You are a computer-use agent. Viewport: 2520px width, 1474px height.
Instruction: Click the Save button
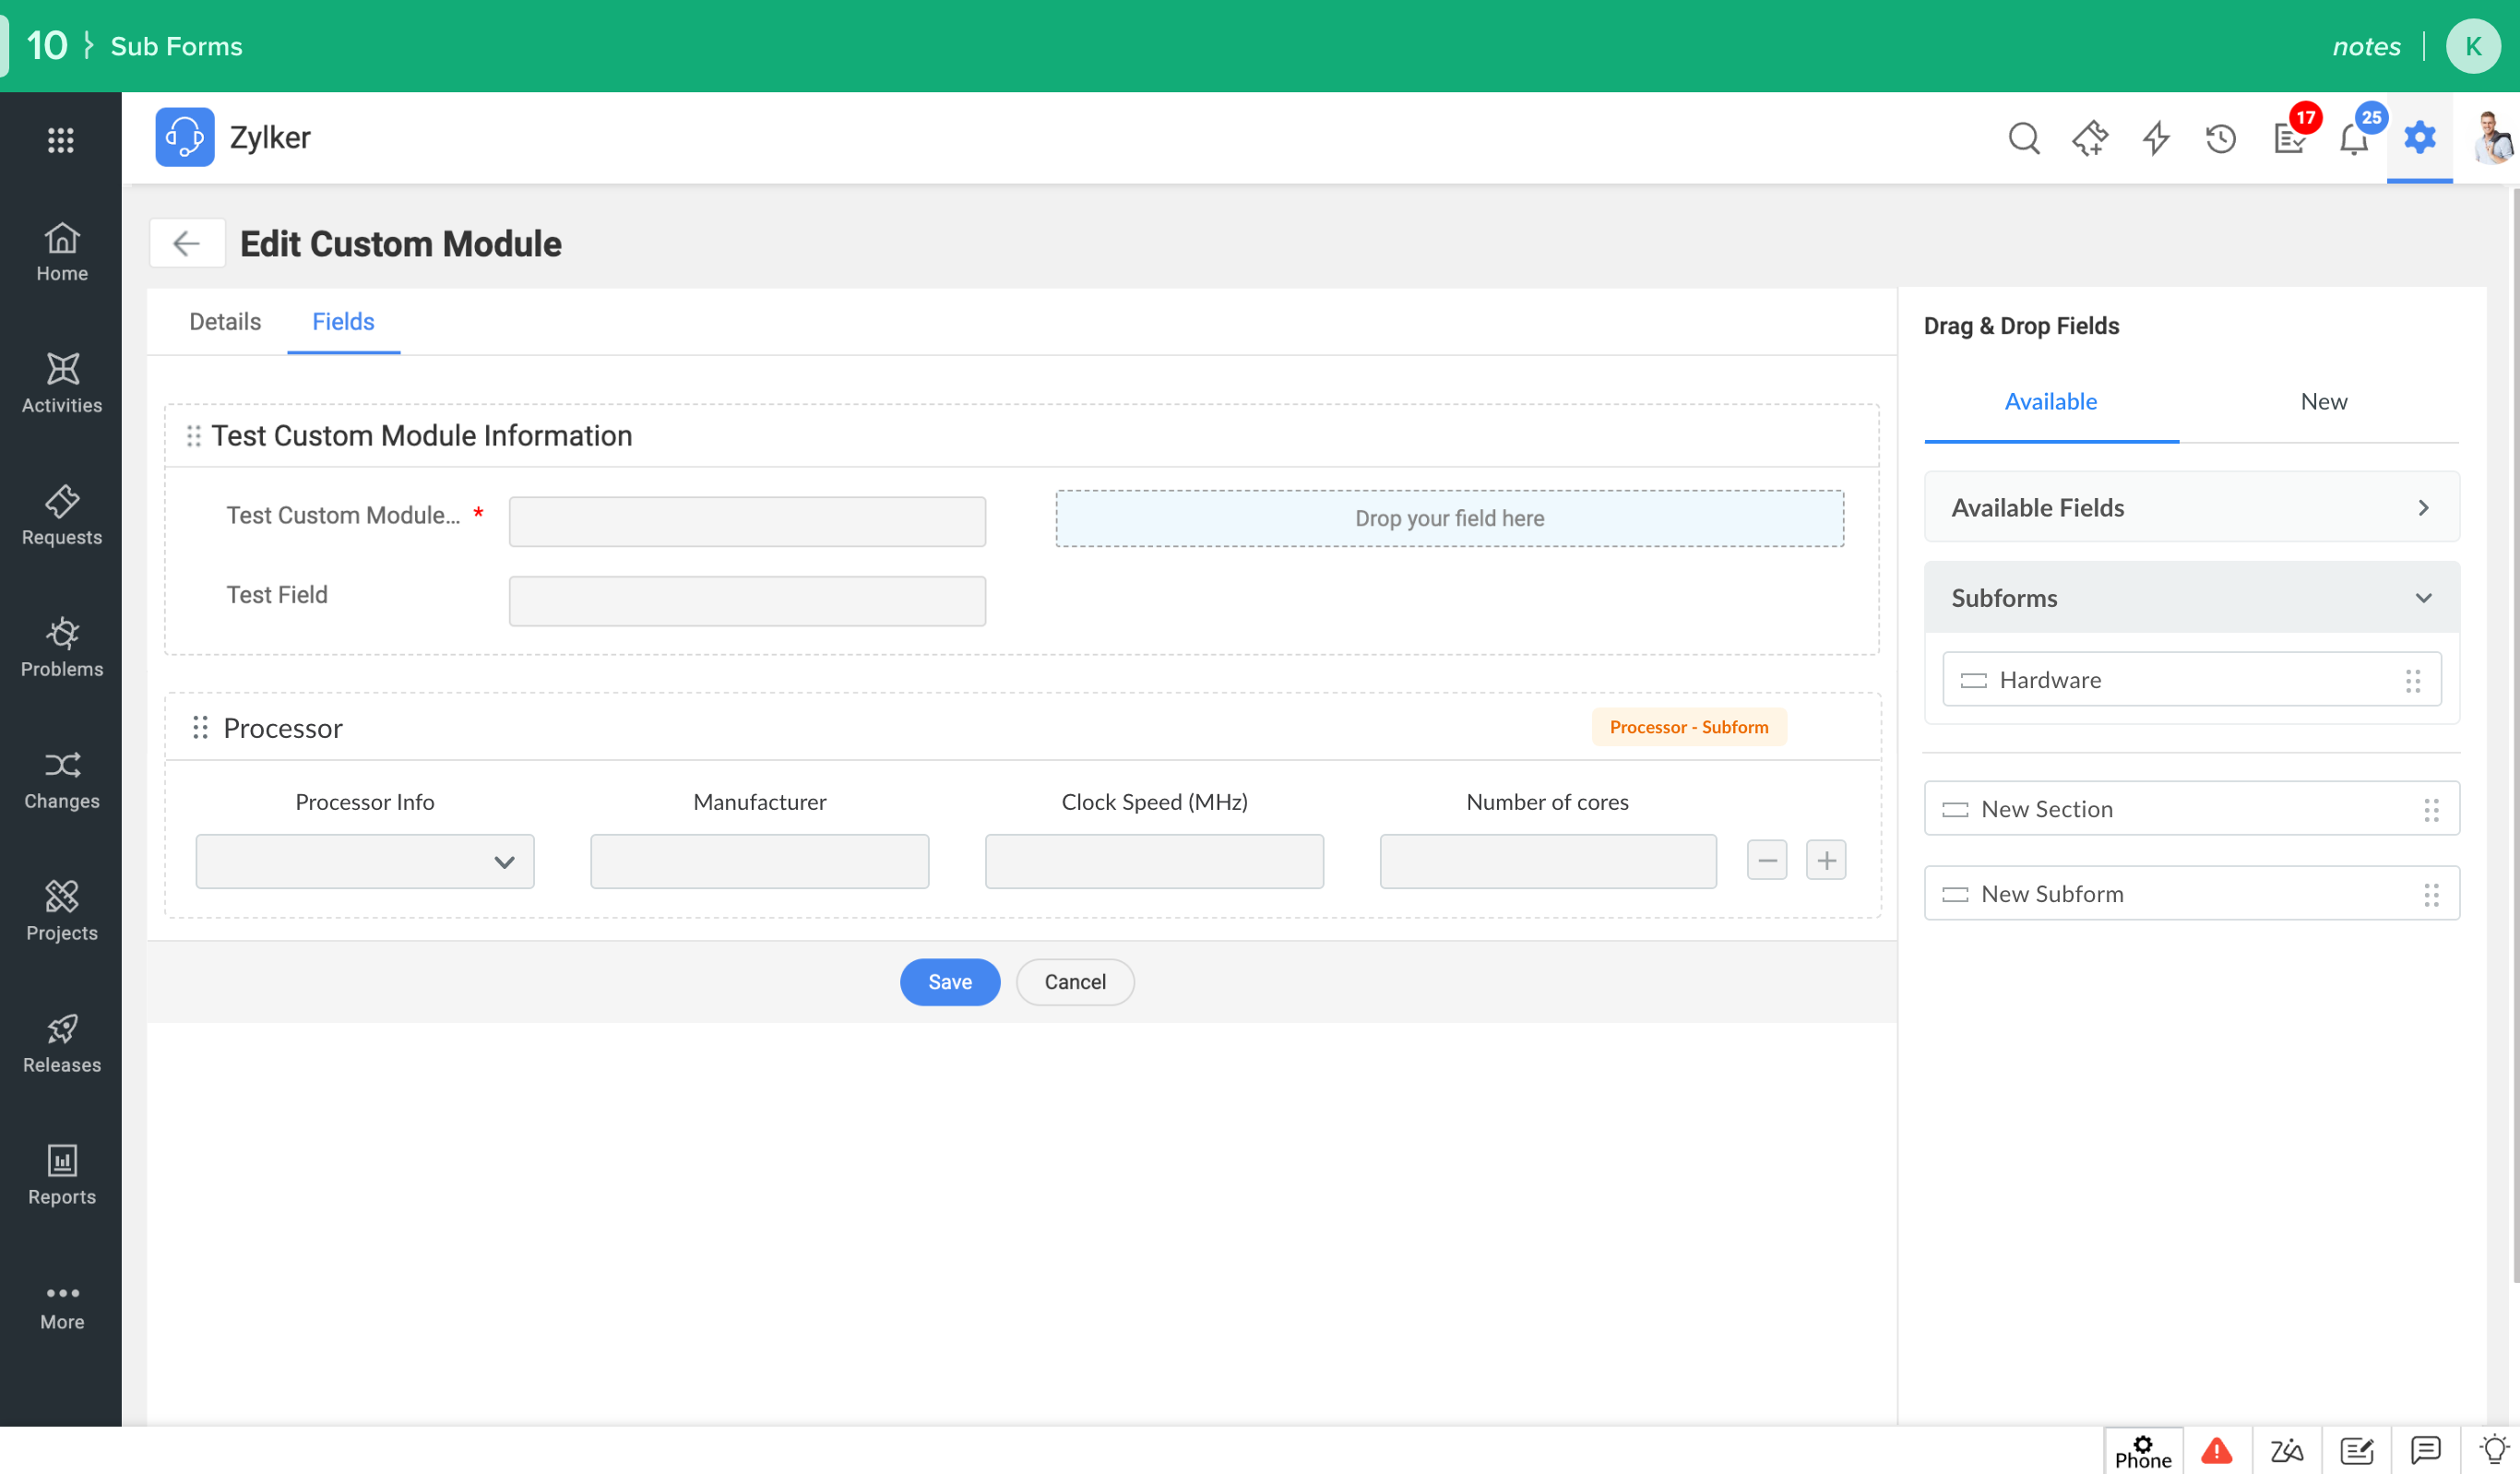point(949,982)
